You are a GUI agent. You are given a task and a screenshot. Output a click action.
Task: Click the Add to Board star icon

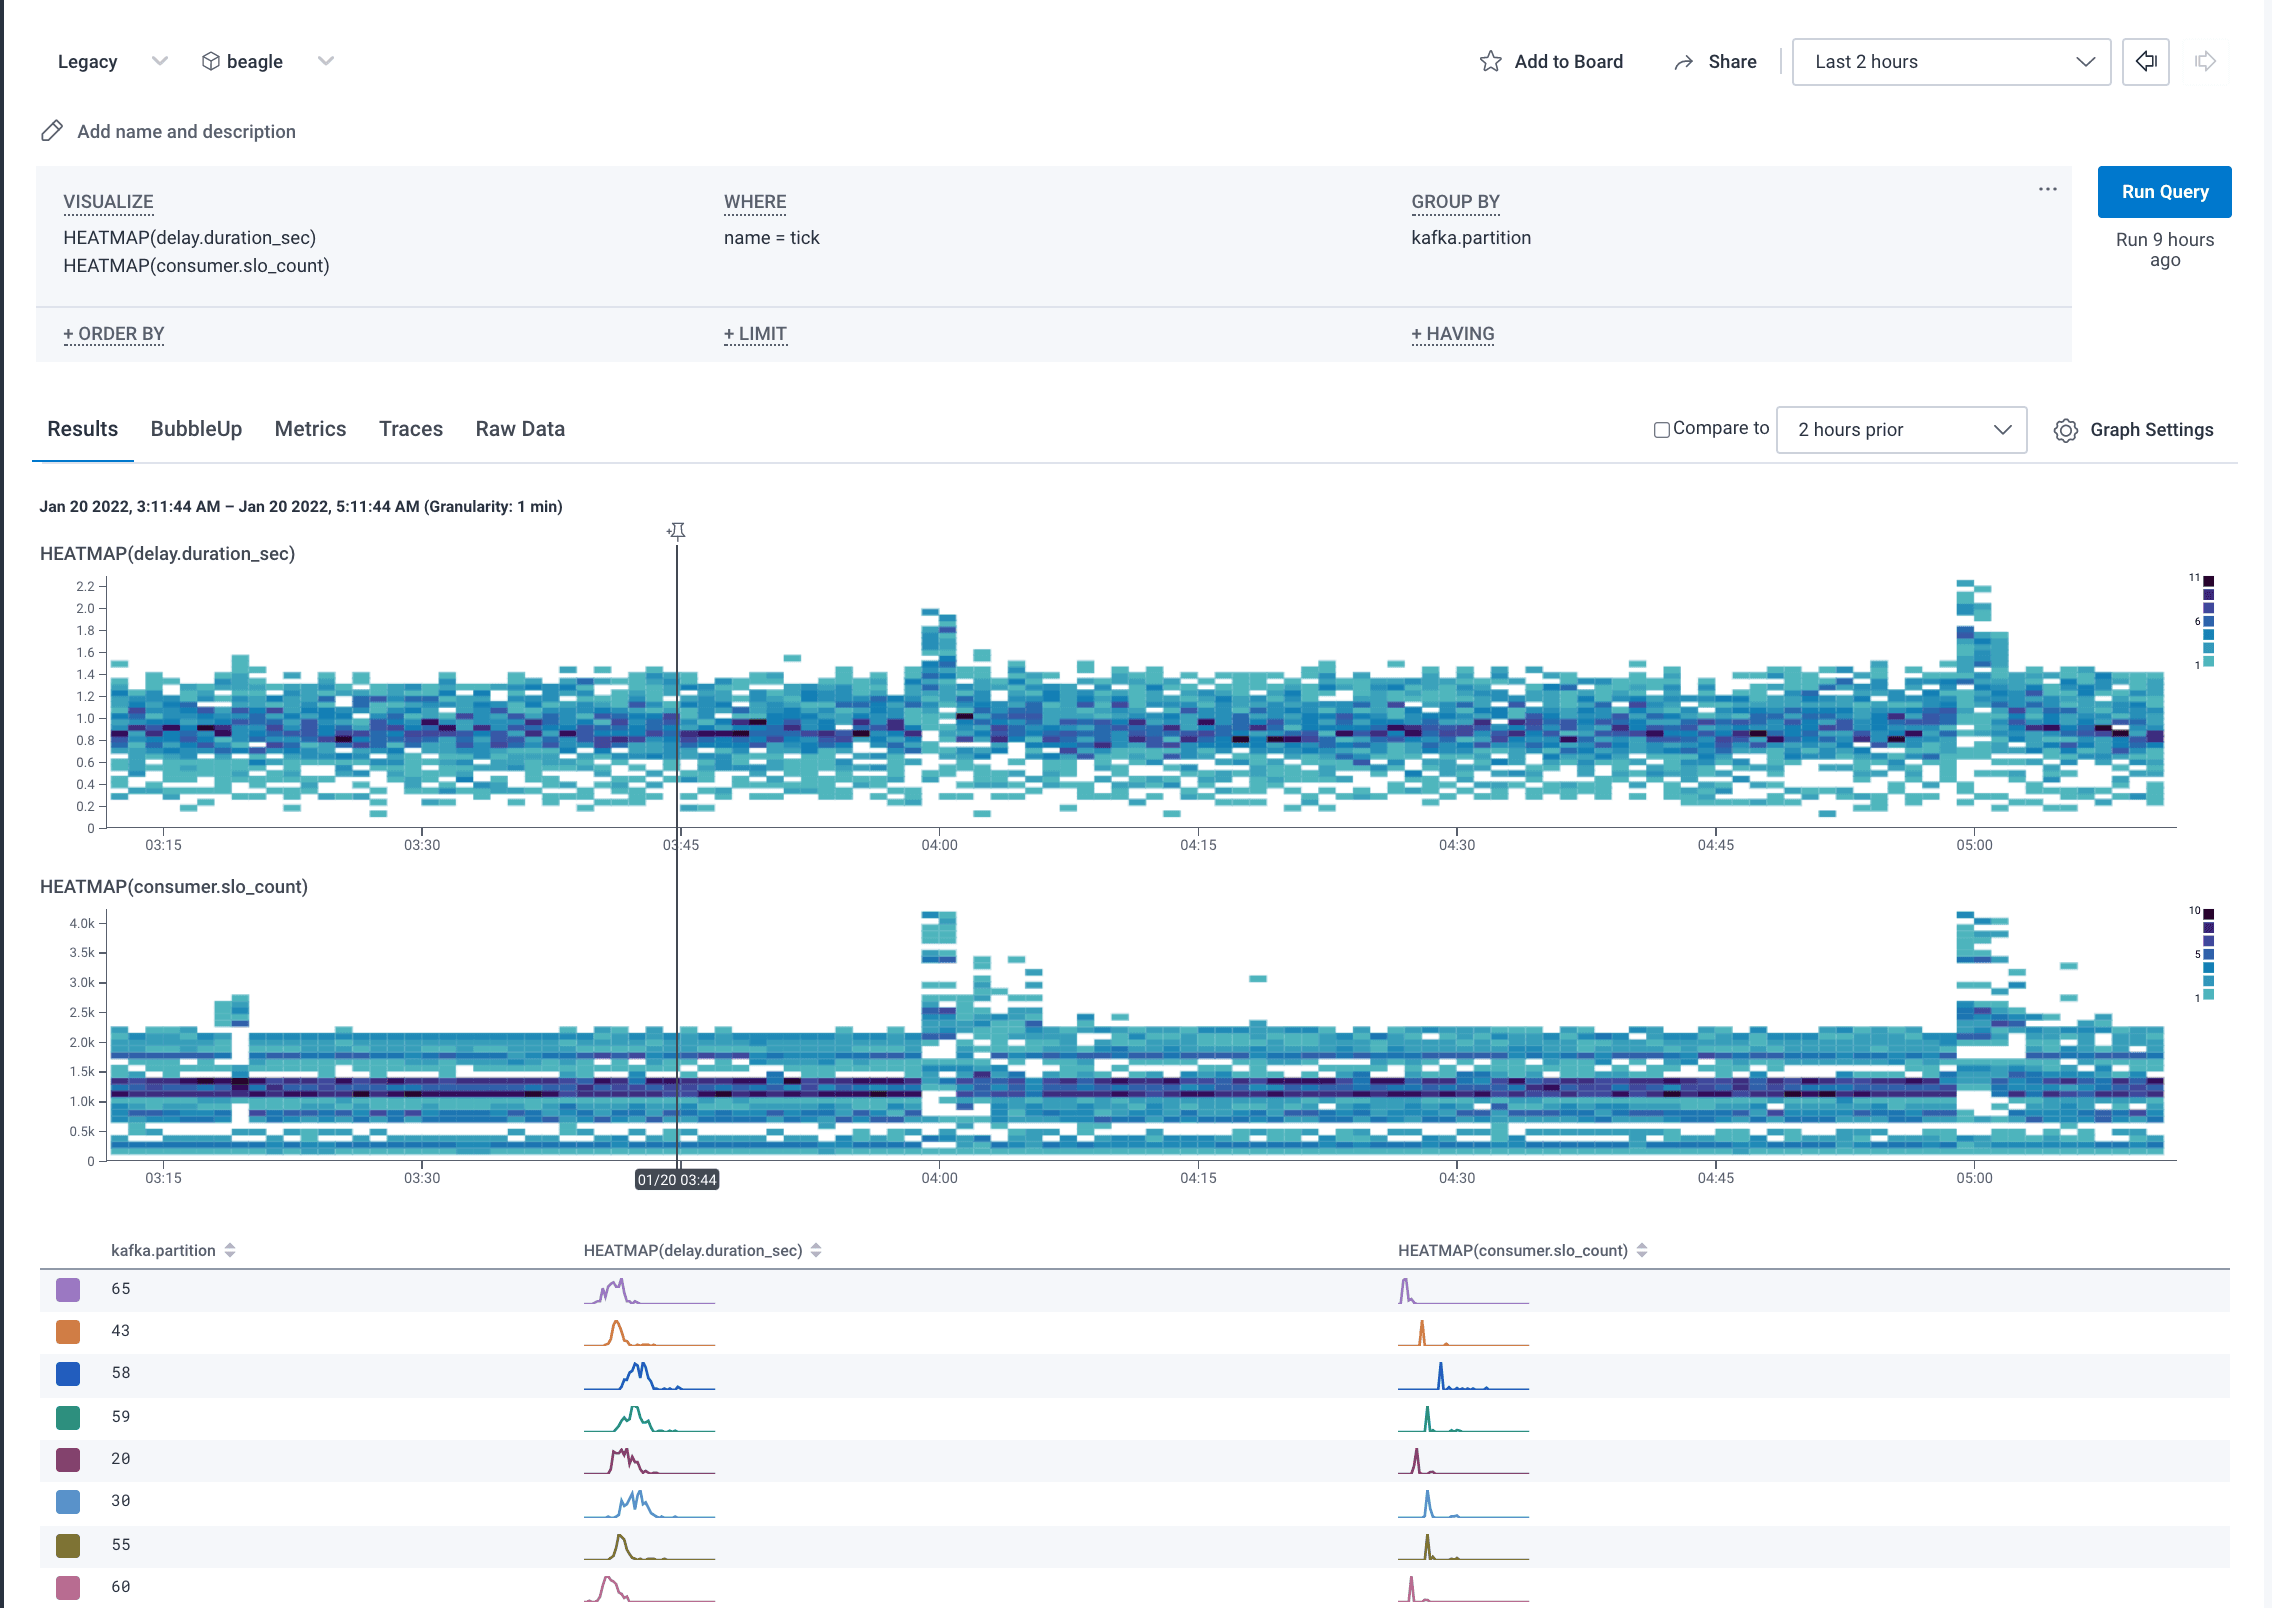pyautogui.click(x=1490, y=61)
